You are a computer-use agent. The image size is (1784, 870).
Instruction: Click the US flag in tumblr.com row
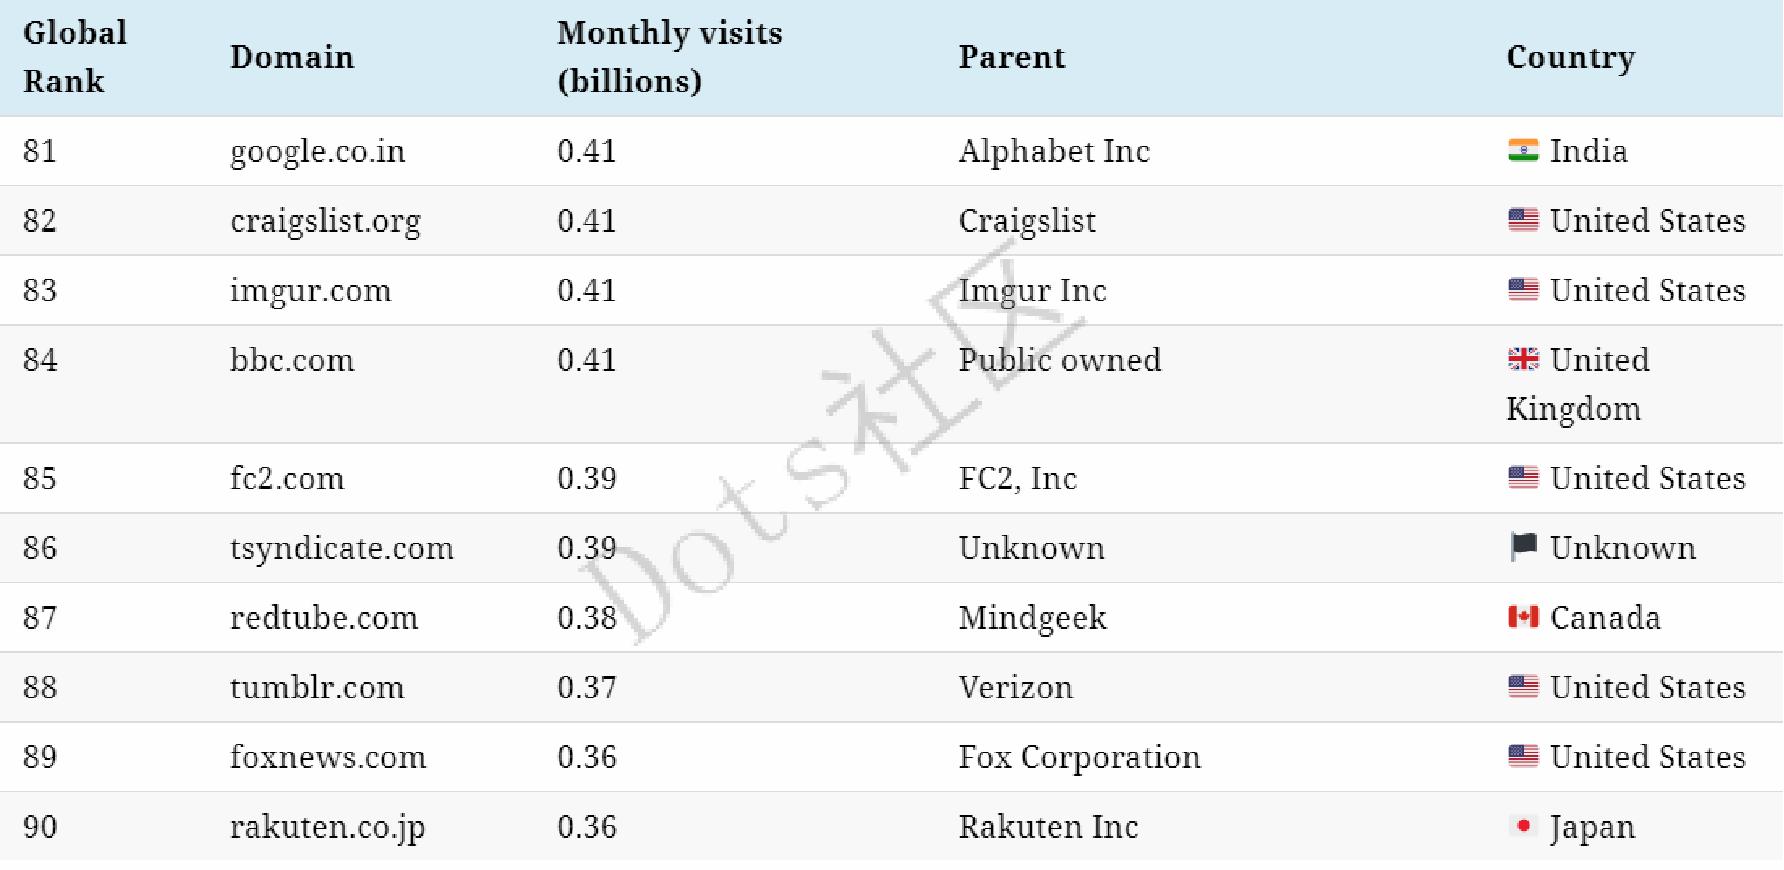click(x=1523, y=687)
